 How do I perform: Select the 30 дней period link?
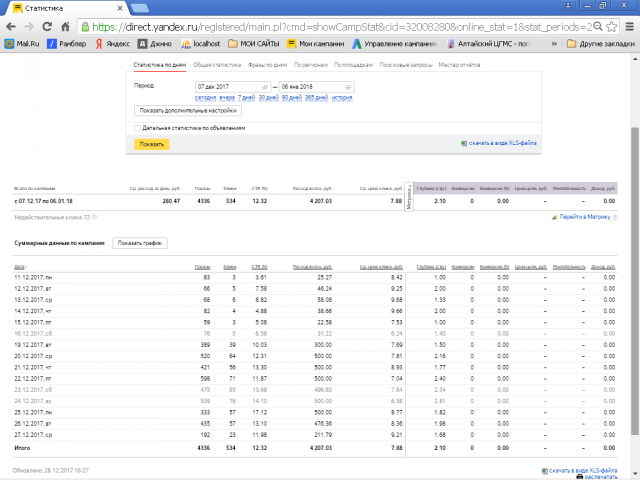(x=268, y=98)
